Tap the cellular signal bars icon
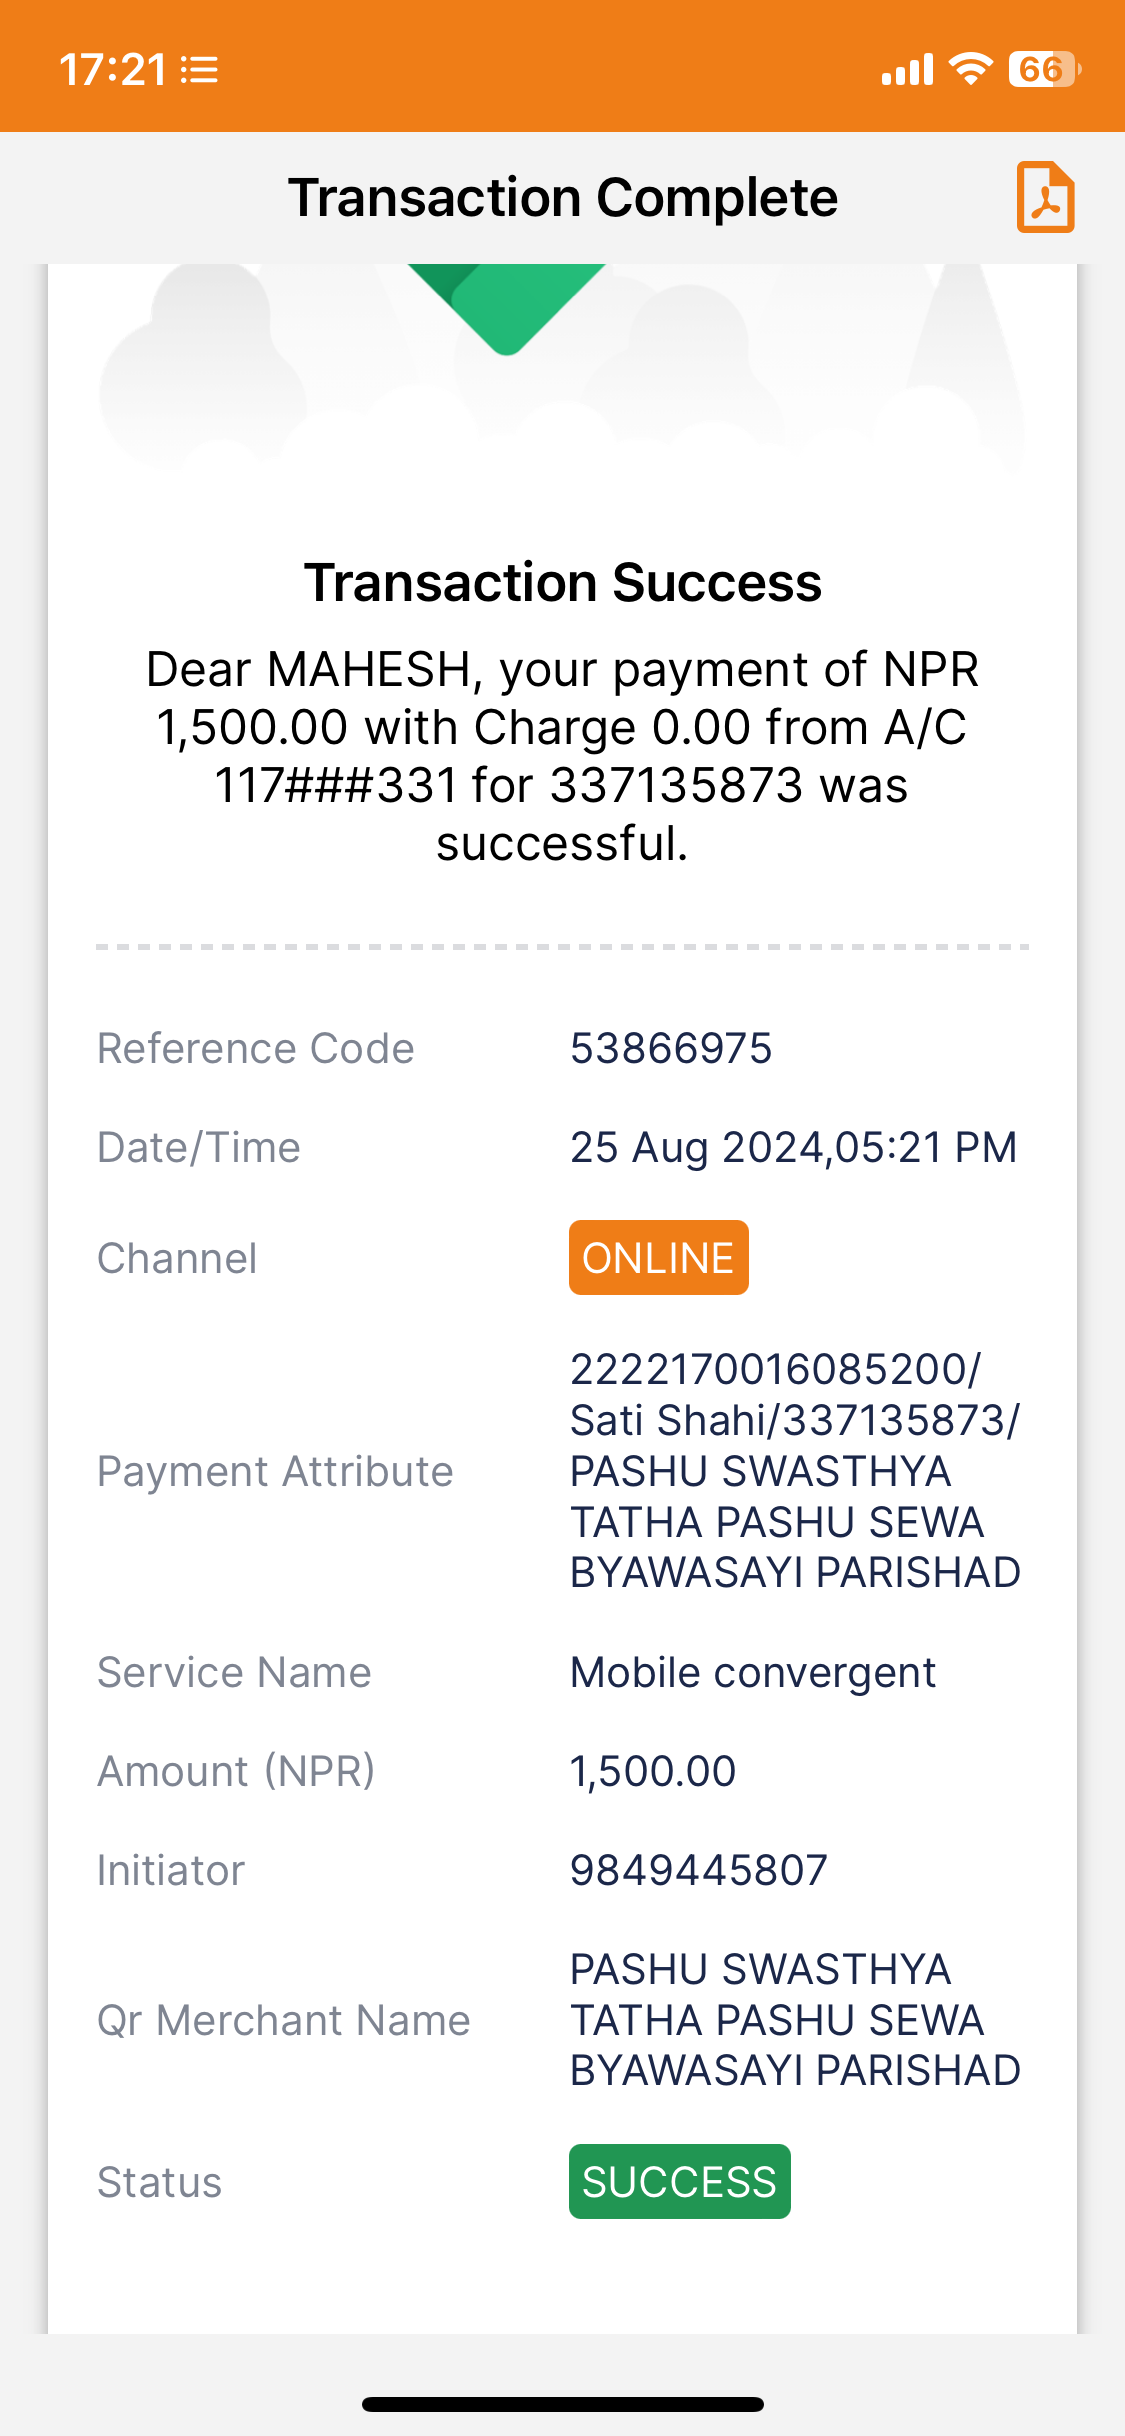Viewport: 1125px width, 2436px height. point(907,69)
